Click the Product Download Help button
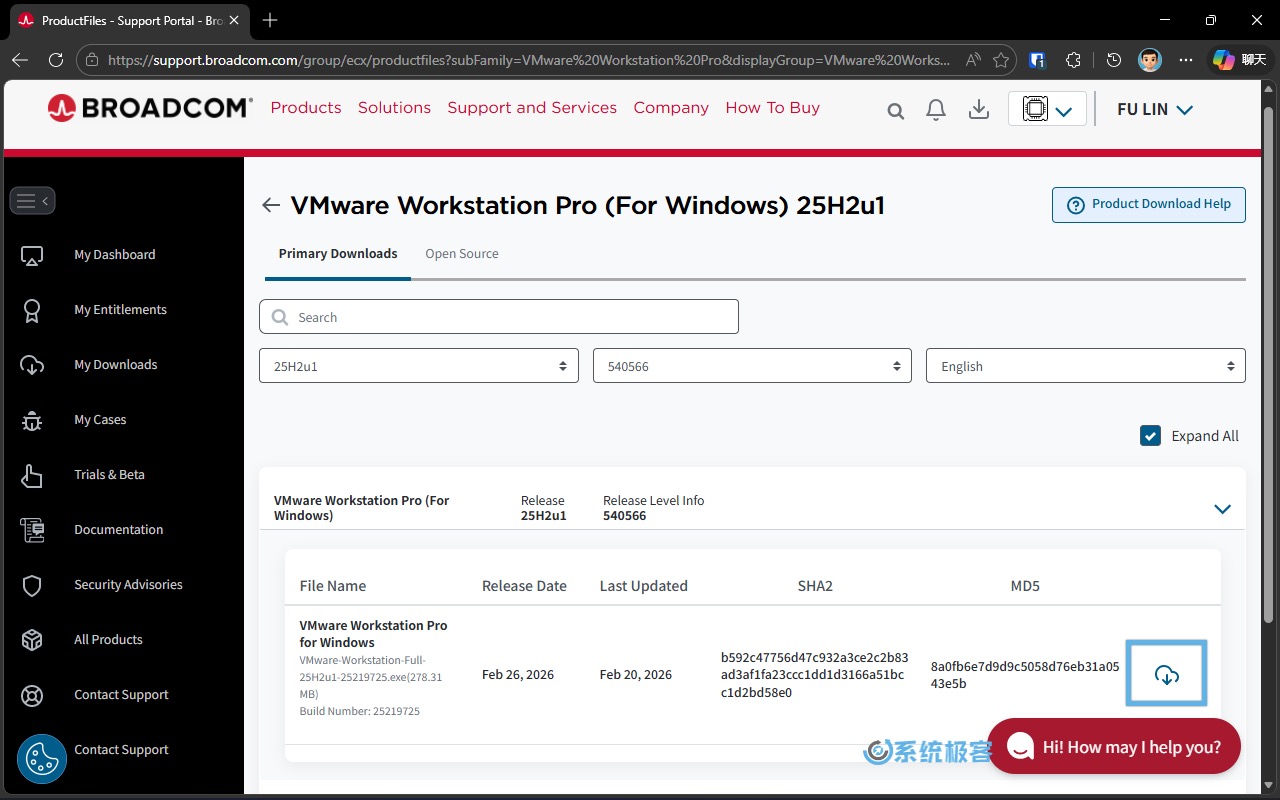 1148,204
